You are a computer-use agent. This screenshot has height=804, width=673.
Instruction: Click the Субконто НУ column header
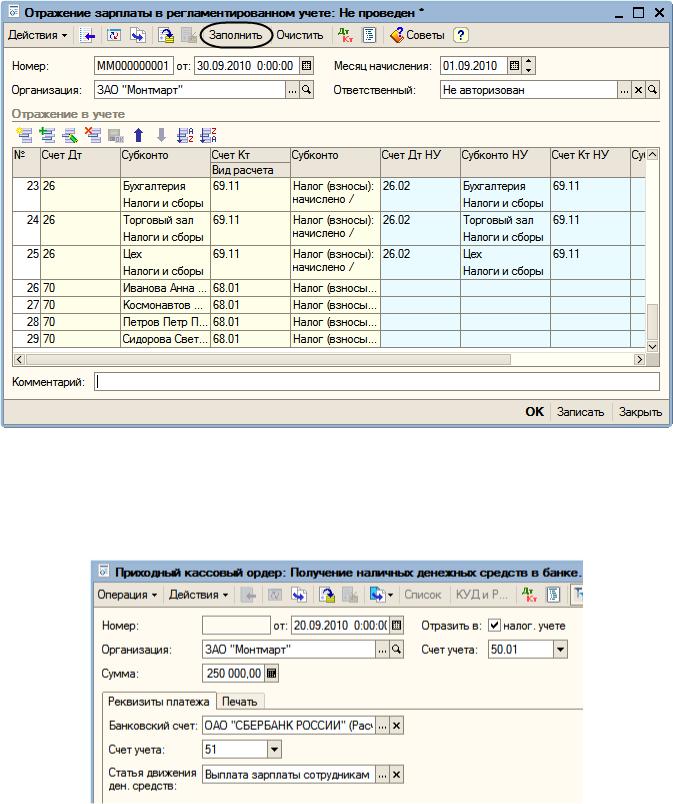[505, 163]
